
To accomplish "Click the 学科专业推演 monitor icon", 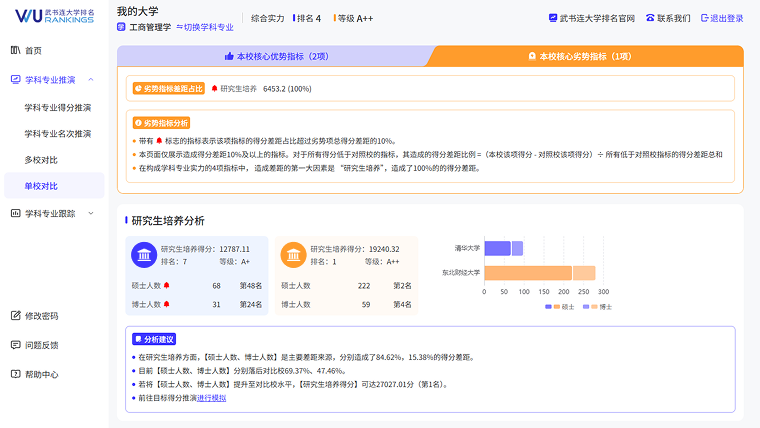I will [x=16, y=79].
